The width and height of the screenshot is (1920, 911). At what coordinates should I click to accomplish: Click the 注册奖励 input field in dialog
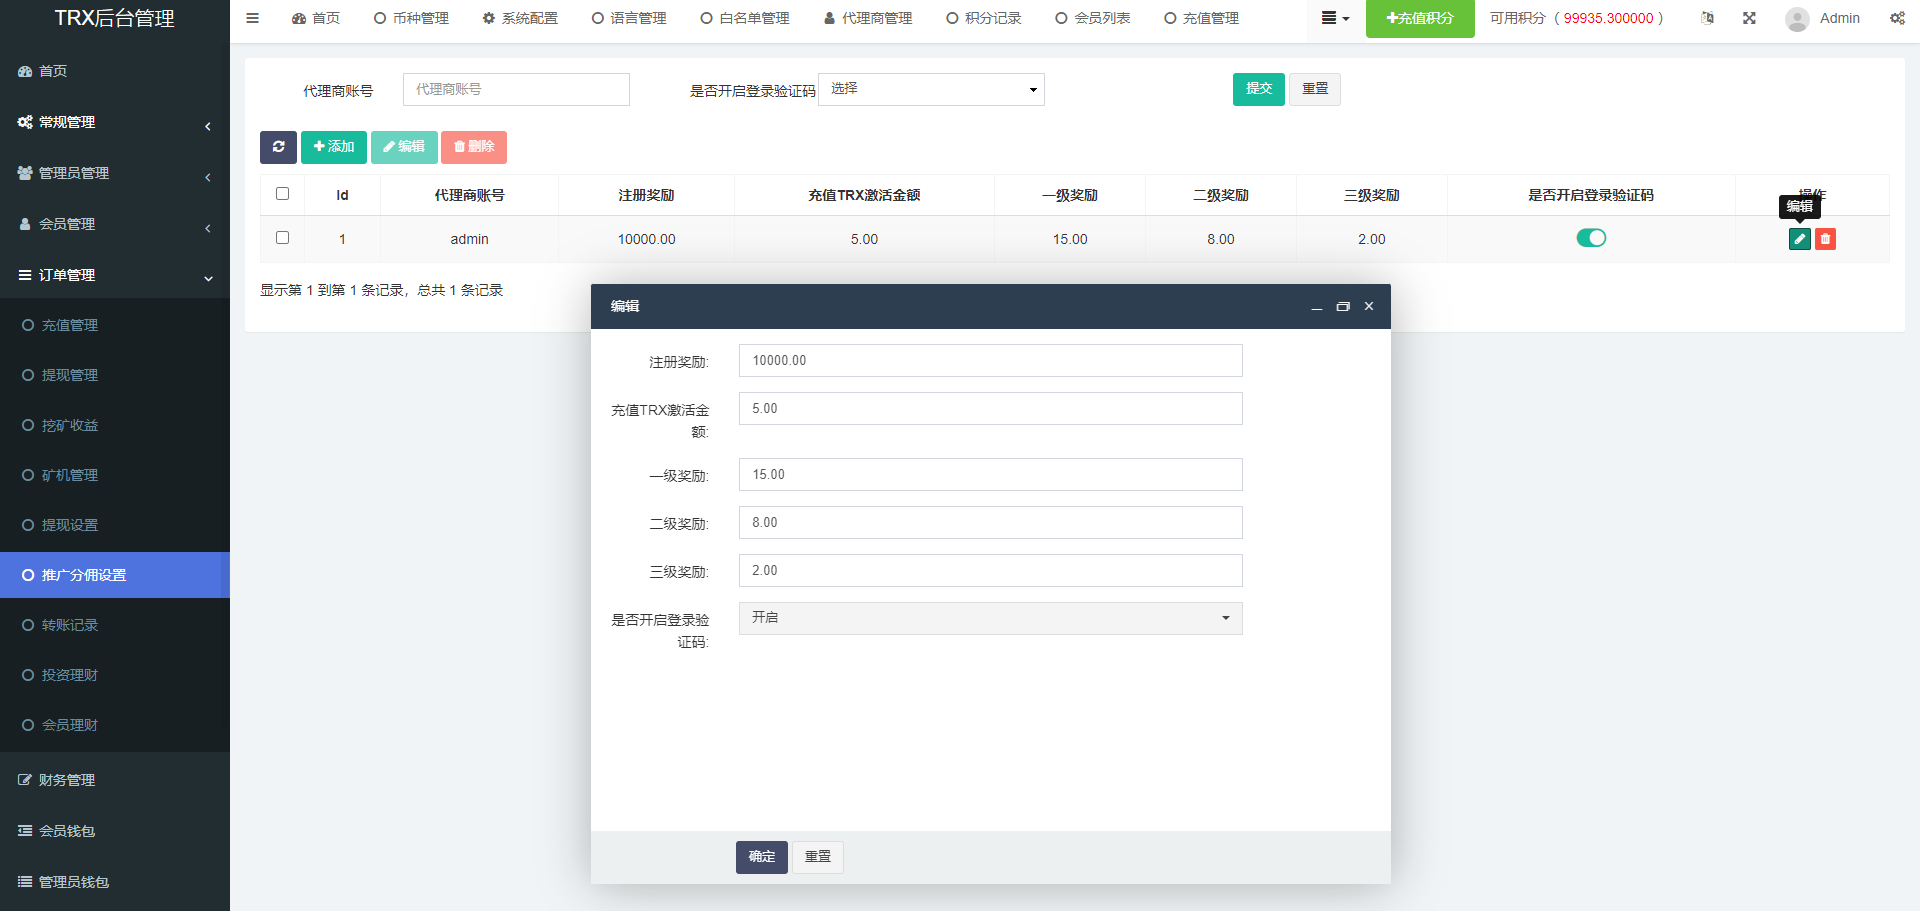tap(990, 361)
